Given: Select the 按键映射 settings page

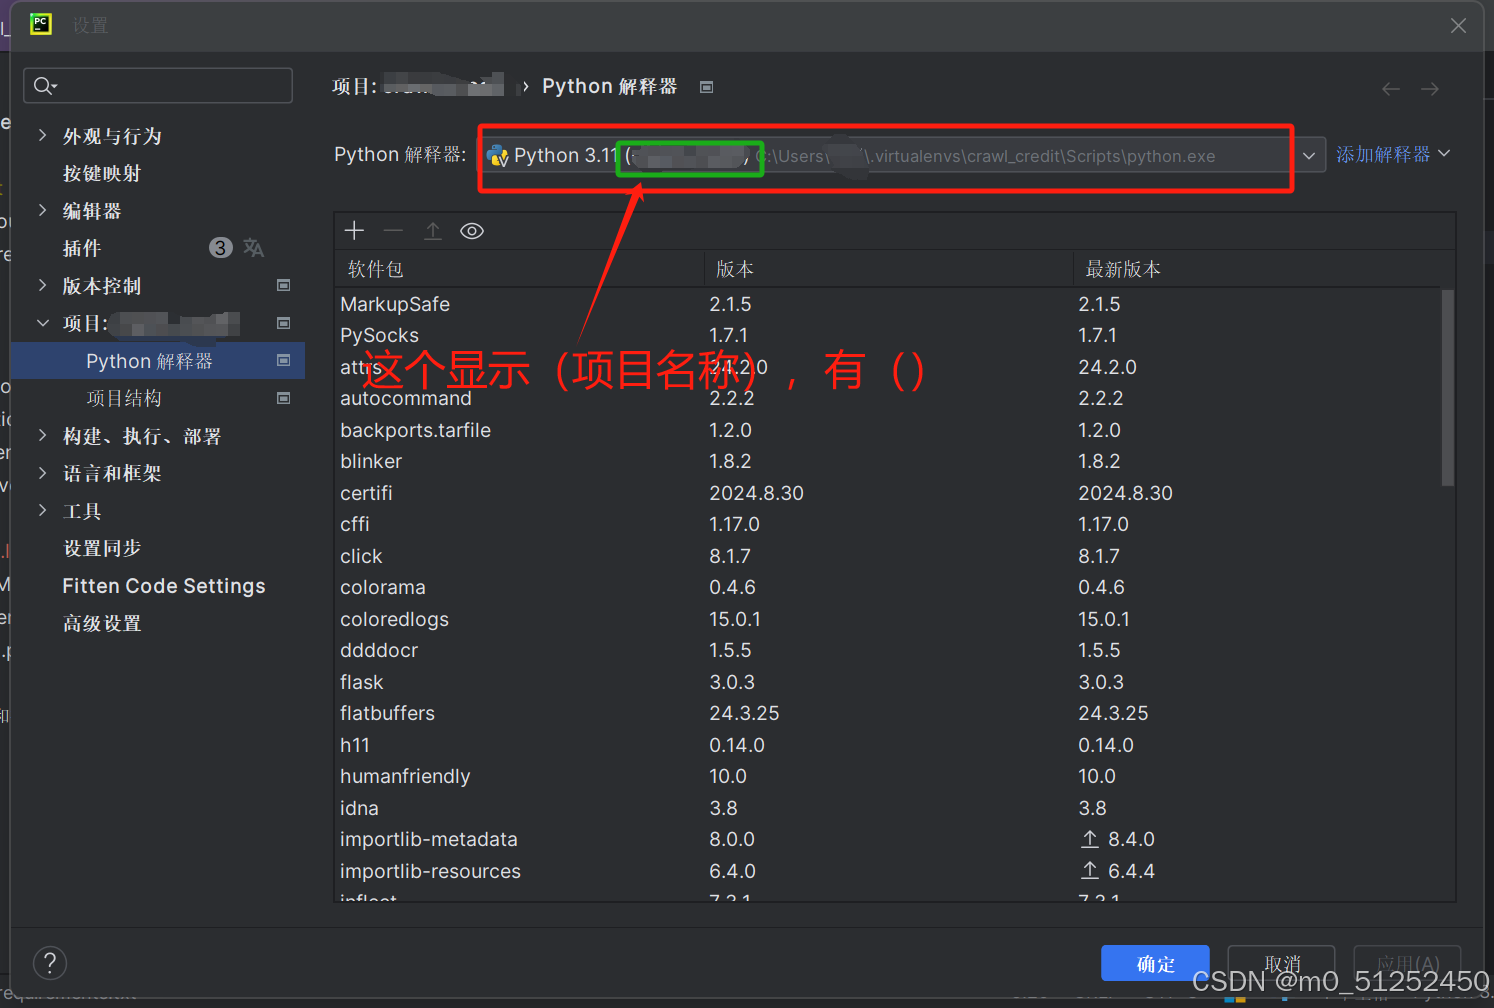Looking at the screenshot, I should pos(102,173).
